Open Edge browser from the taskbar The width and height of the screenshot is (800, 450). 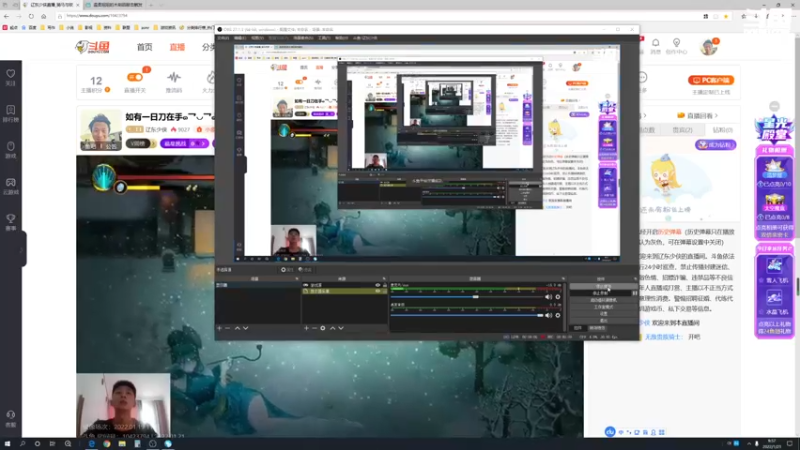click(91, 444)
